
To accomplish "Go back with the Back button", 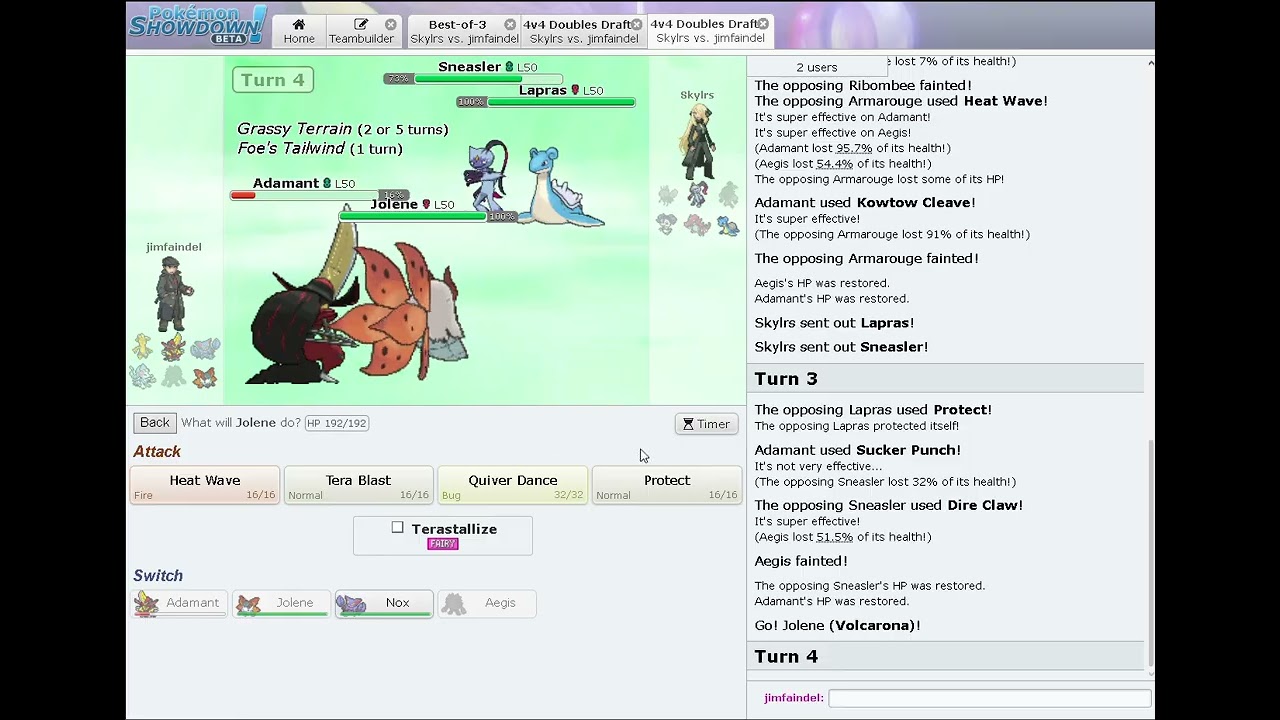I will (x=155, y=423).
